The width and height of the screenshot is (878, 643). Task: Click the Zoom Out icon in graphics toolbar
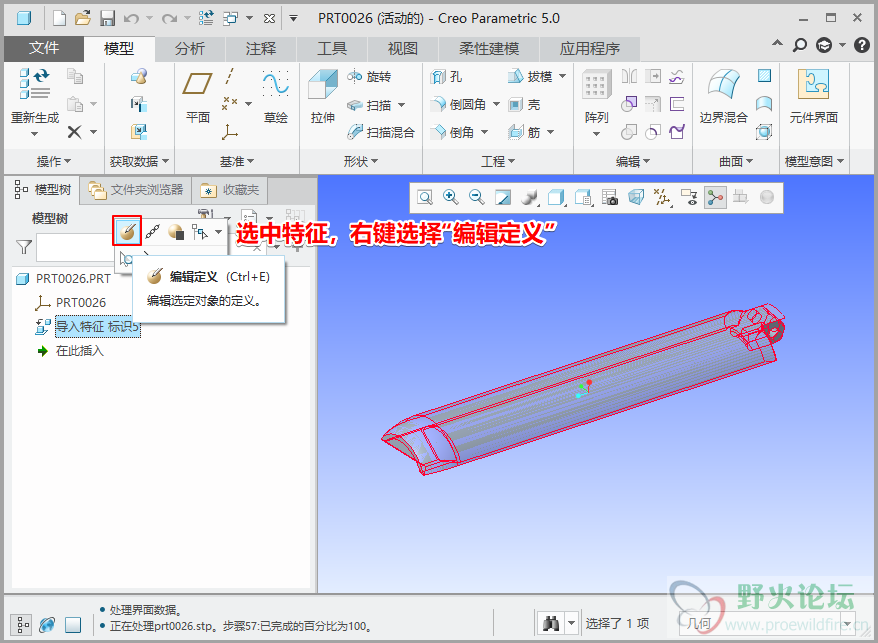click(477, 197)
